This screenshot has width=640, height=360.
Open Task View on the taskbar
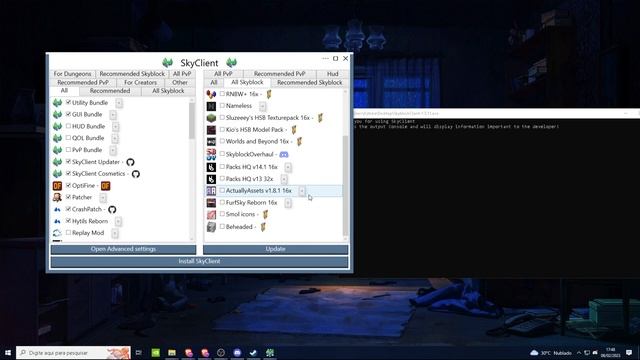click(139, 353)
